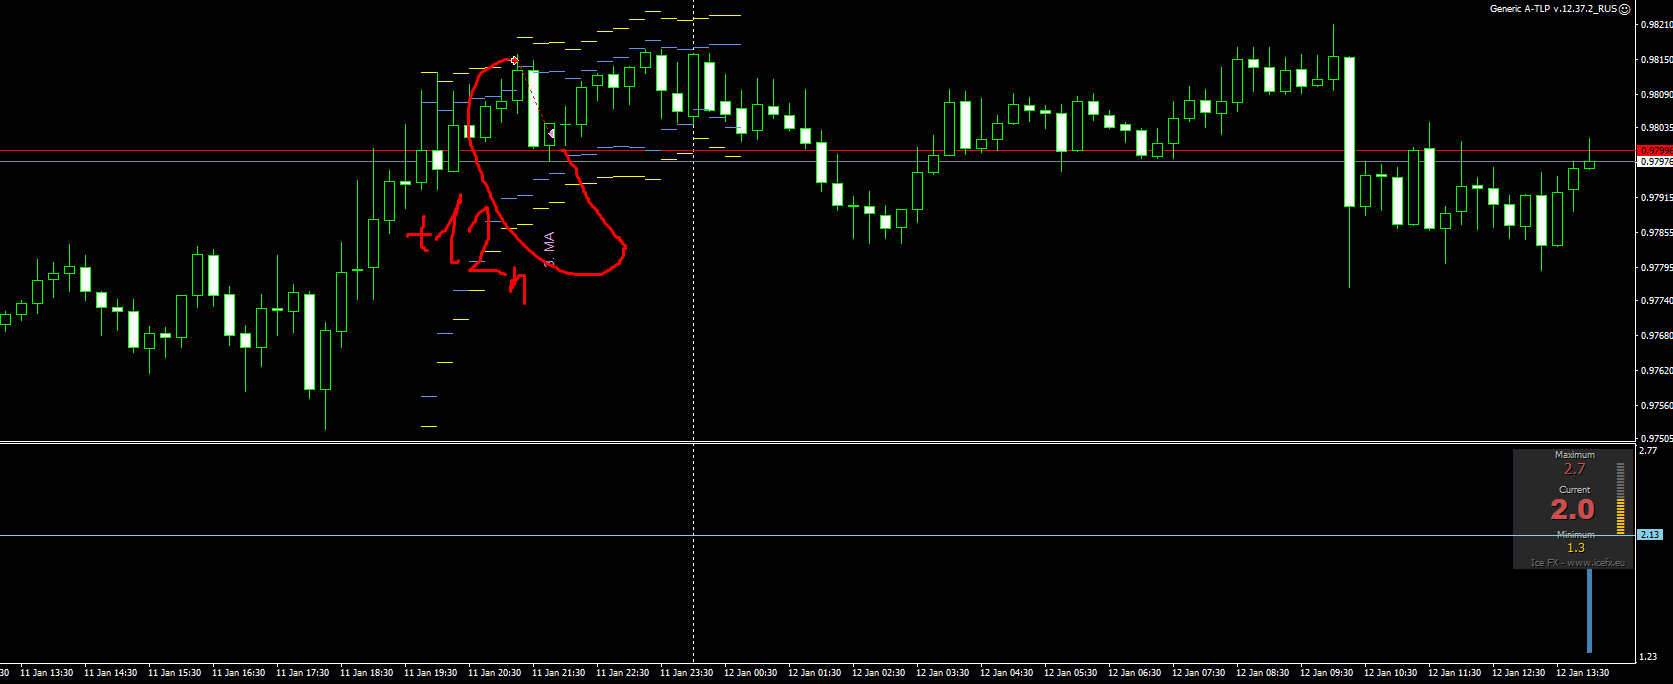The width and height of the screenshot is (1673, 684).
Task: Click the 12 Jan 00:30 time label
Action: [x=750, y=673]
